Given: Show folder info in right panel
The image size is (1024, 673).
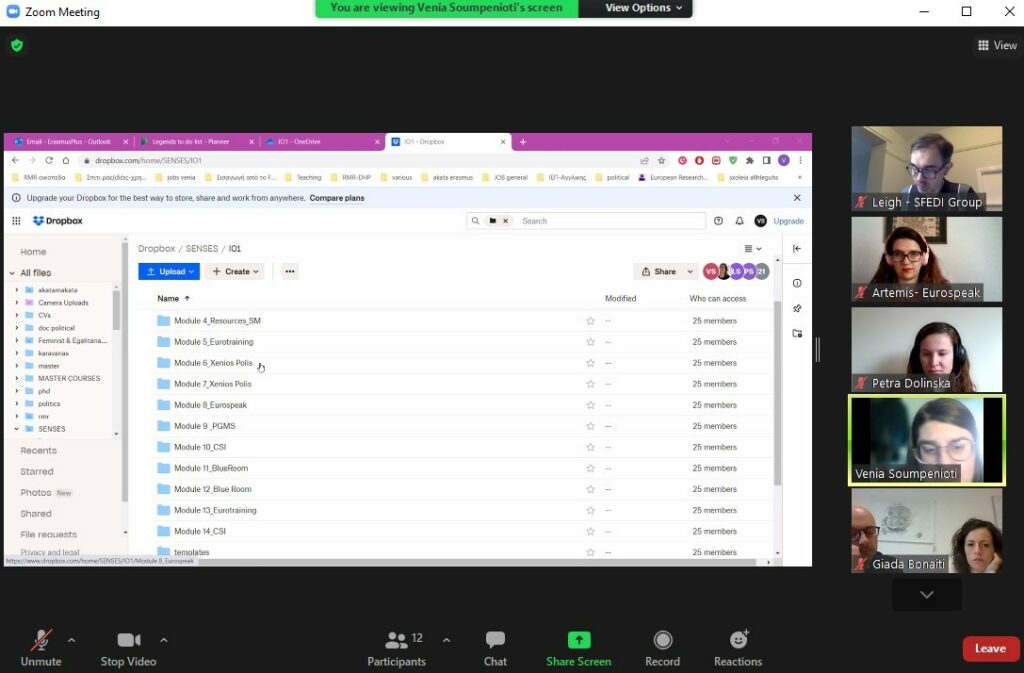Looking at the screenshot, I should pos(797,283).
